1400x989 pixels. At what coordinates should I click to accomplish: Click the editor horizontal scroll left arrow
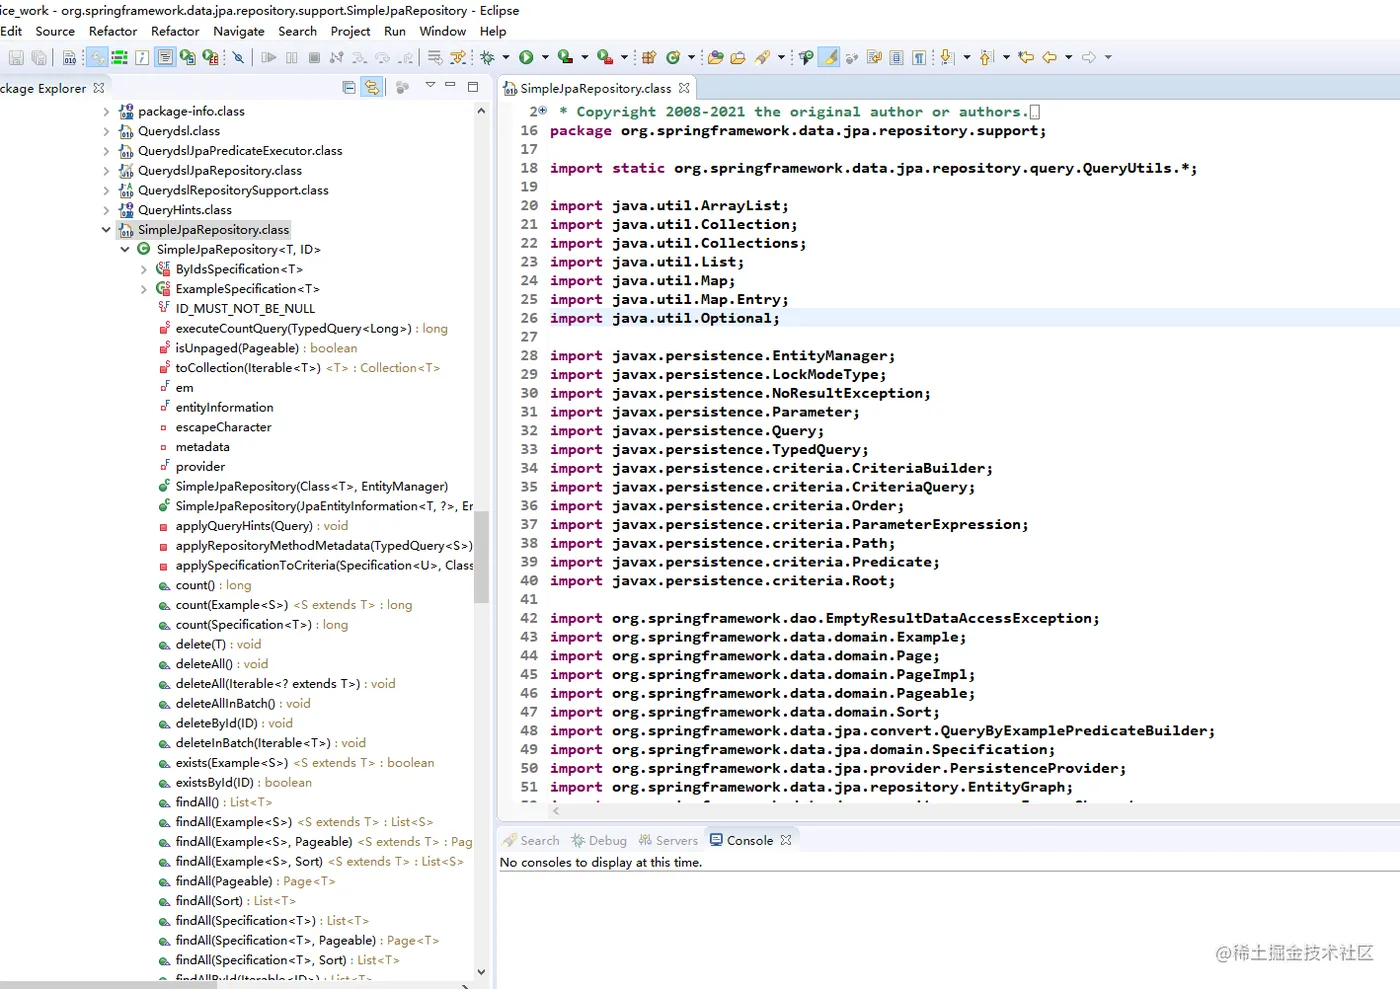tap(556, 811)
